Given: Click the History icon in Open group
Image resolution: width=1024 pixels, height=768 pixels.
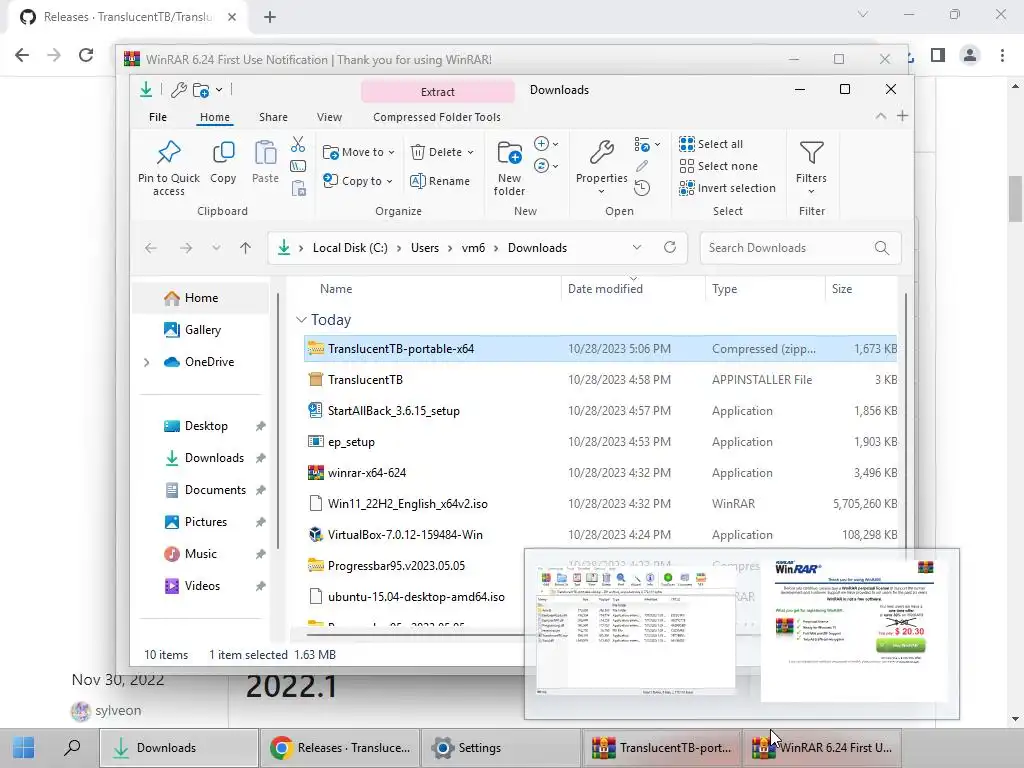Looking at the screenshot, I should (x=642, y=188).
